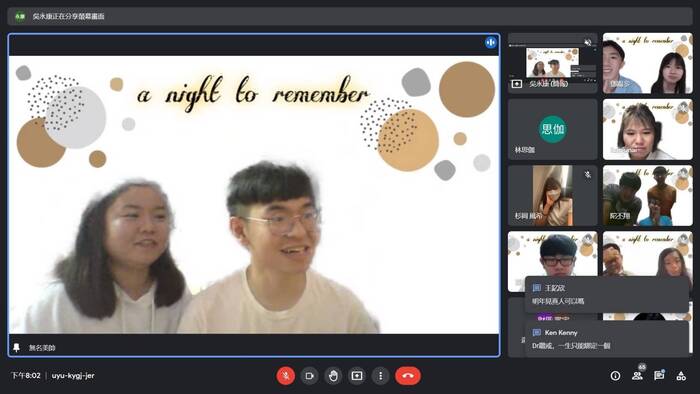The width and height of the screenshot is (700, 394).
Task: Select the tile with three young men
Action: point(648,195)
